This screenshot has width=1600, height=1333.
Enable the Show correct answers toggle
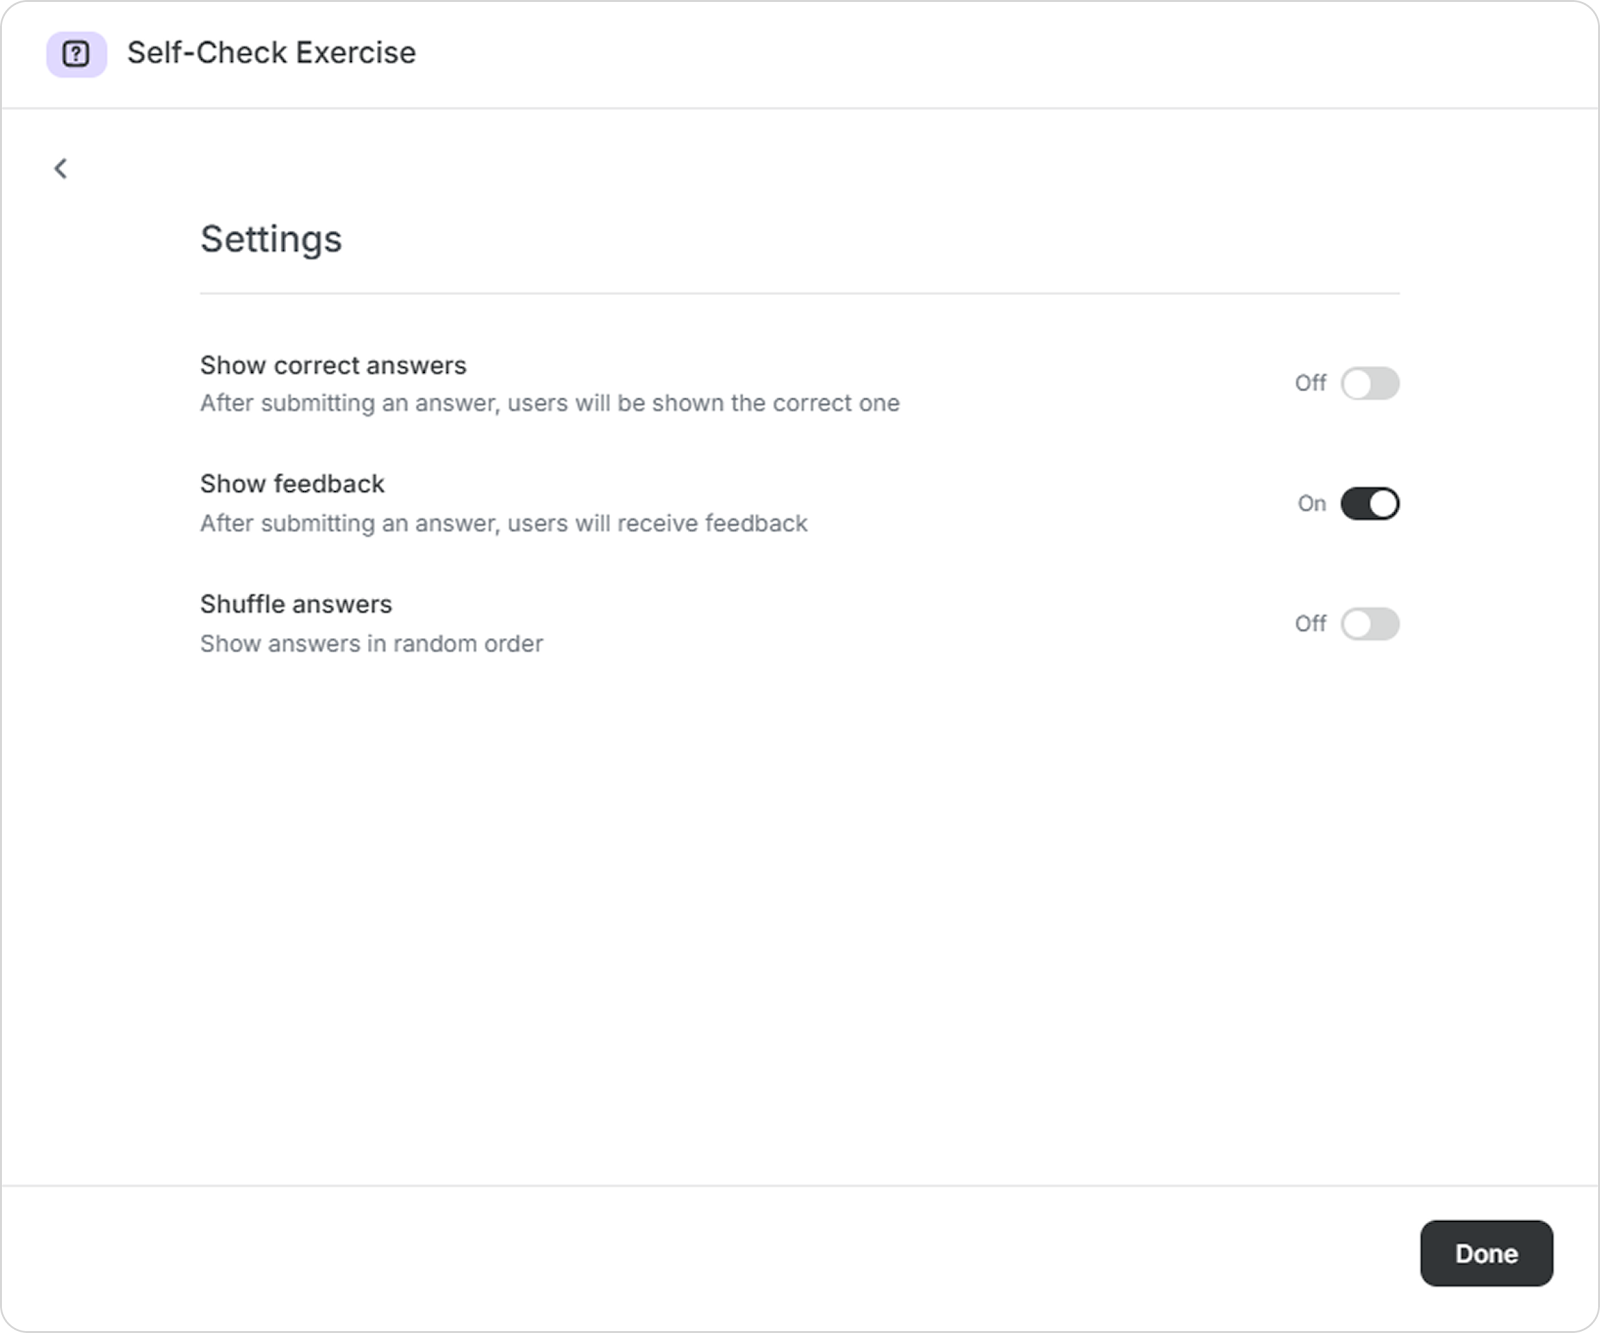(x=1369, y=383)
